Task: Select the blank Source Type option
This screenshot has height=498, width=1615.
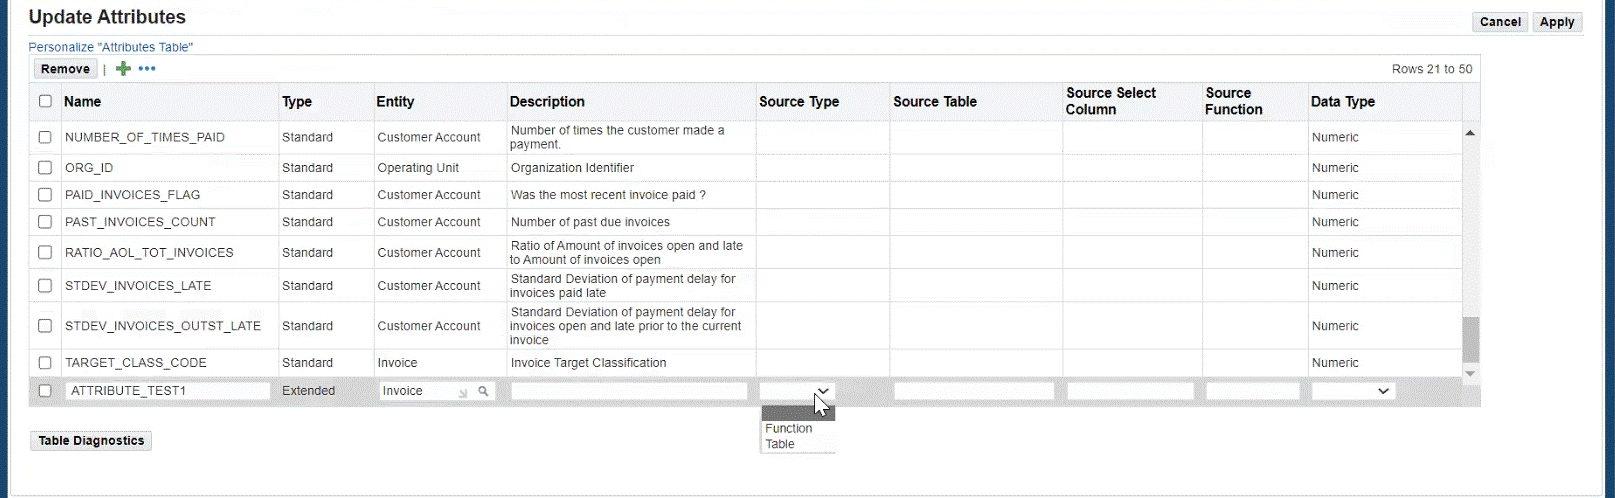Action: [797, 413]
